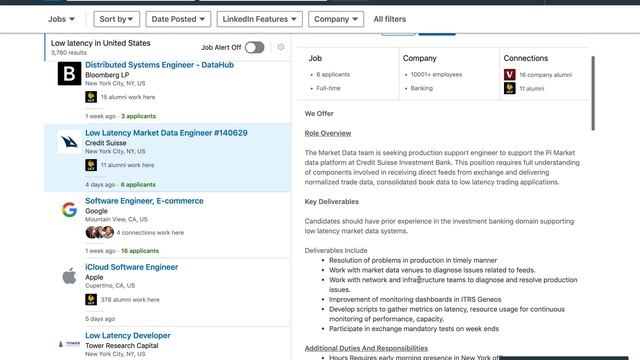The image size is (640, 360).
Task: Open All filters
Action: (390, 19)
